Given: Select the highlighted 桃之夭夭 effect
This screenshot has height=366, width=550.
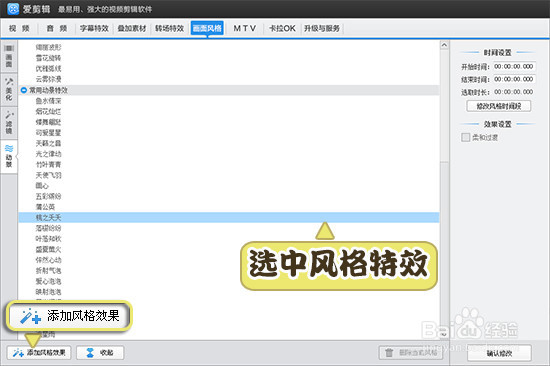Looking at the screenshot, I should click(x=228, y=218).
